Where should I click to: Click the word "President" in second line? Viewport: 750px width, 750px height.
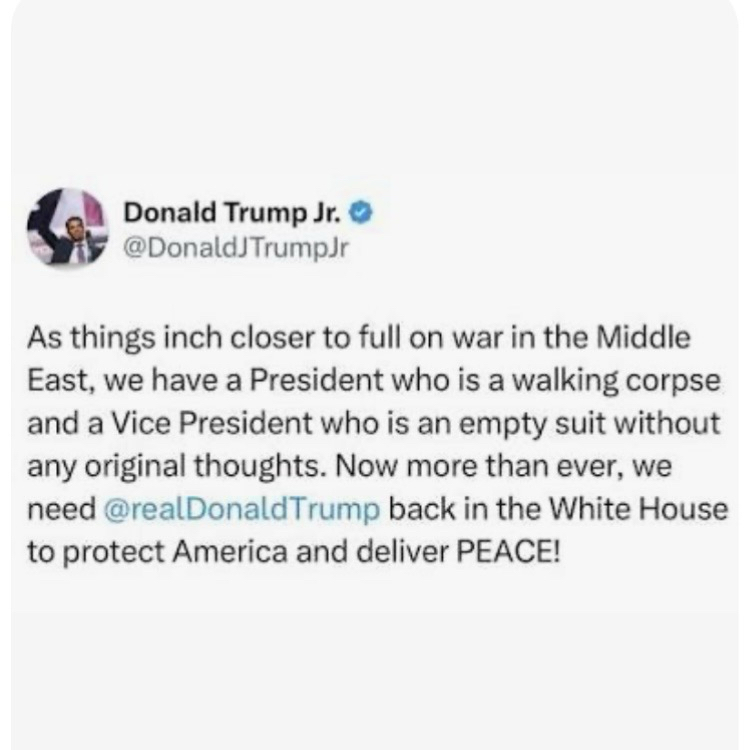click(x=316, y=380)
